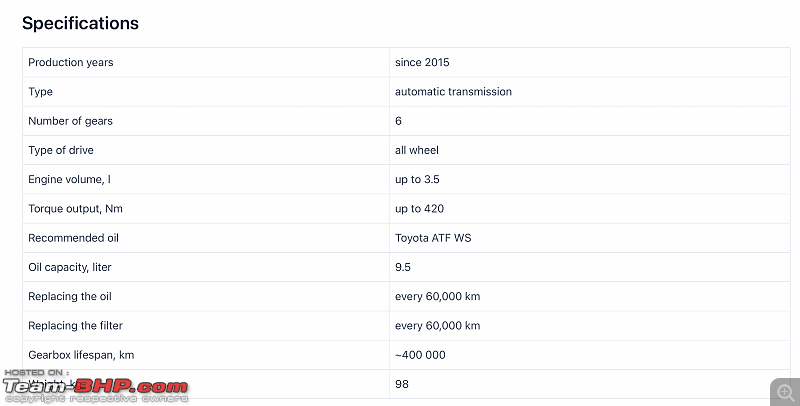Screen dimensions: 800x406
Task: Select the Recommended oil label
Action: [x=73, y=238]
